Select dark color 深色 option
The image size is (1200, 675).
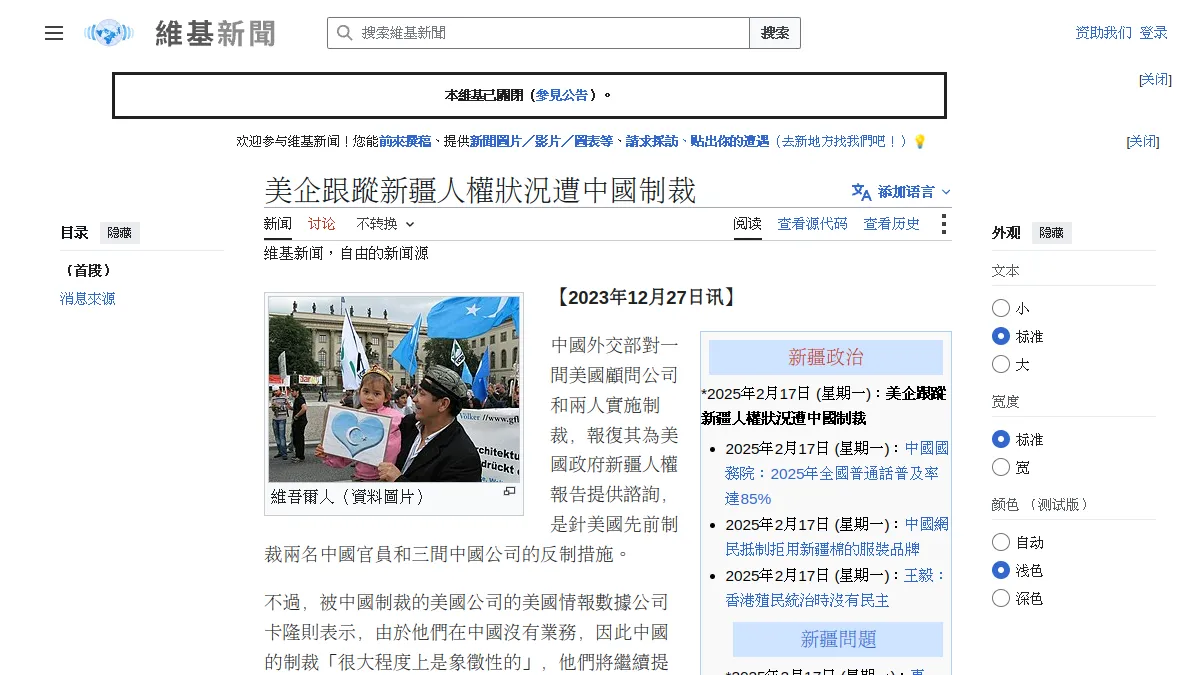pos(1001,598)
